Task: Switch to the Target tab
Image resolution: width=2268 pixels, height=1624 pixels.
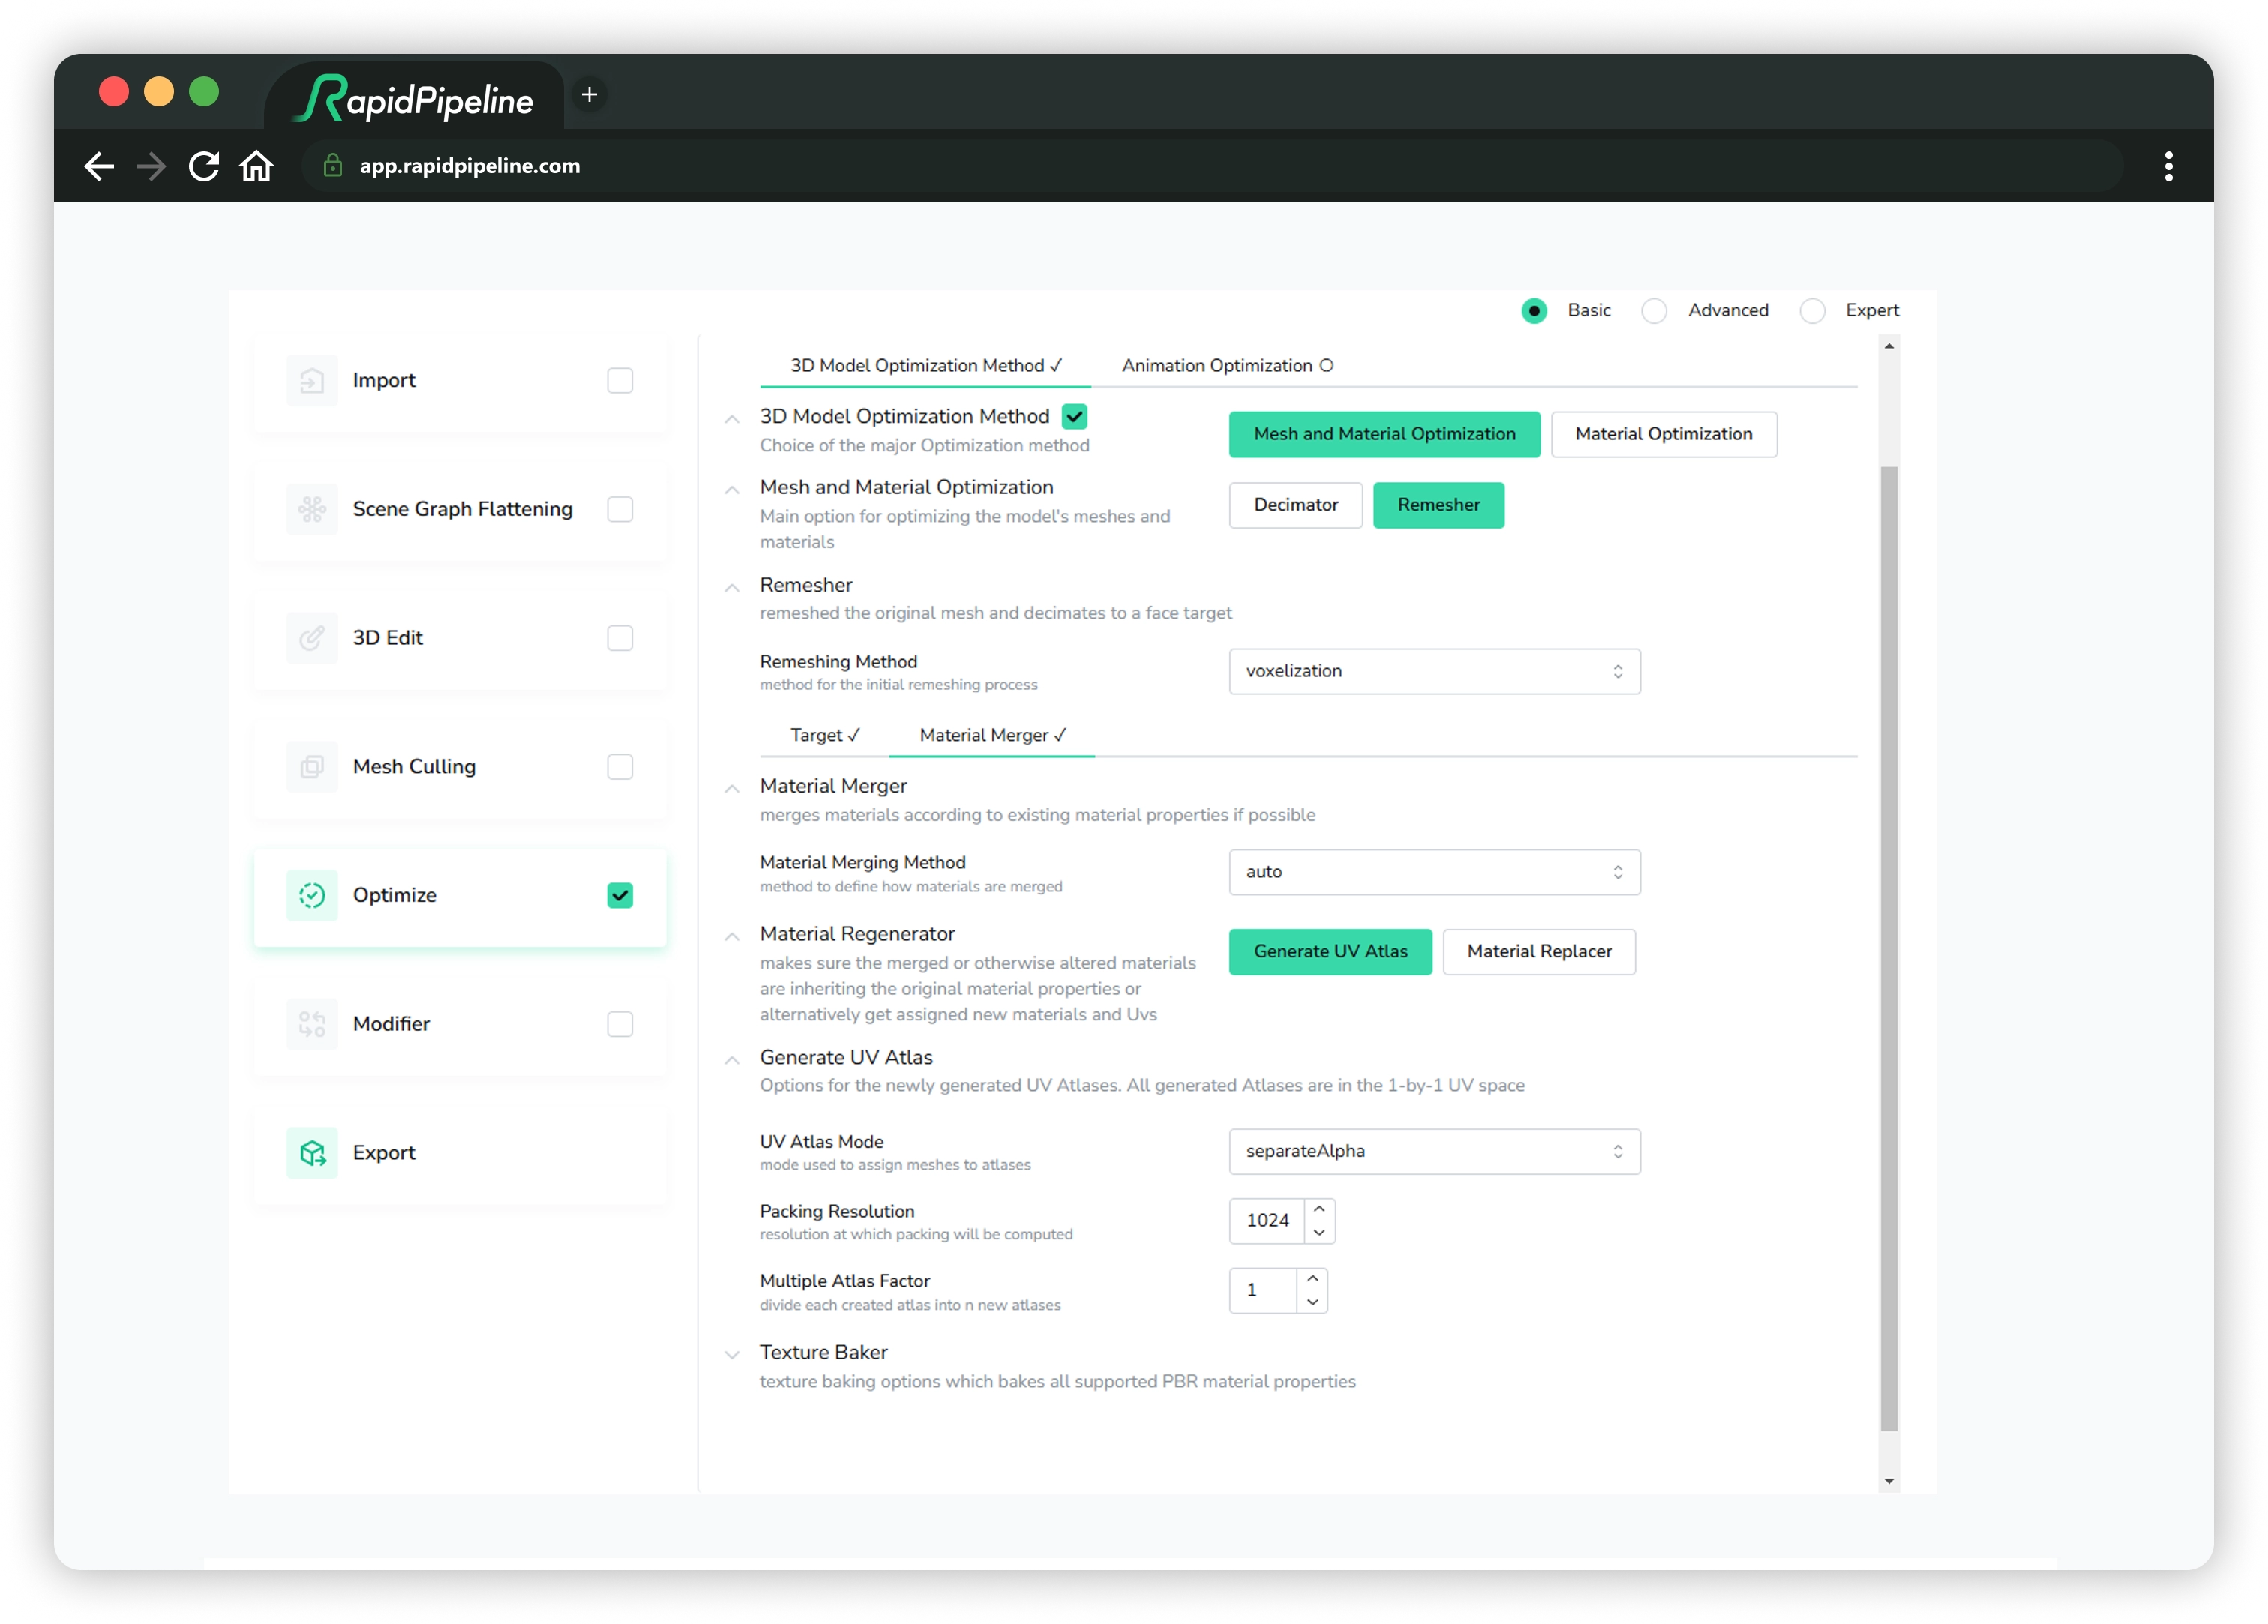Action: (x=824, y=736)
